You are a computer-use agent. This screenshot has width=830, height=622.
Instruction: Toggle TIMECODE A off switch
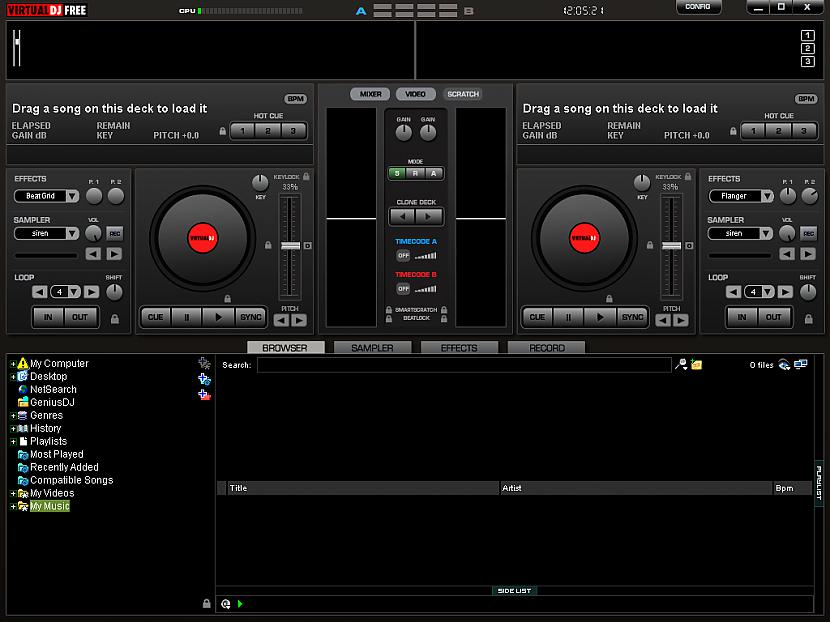tap(403, 256)
